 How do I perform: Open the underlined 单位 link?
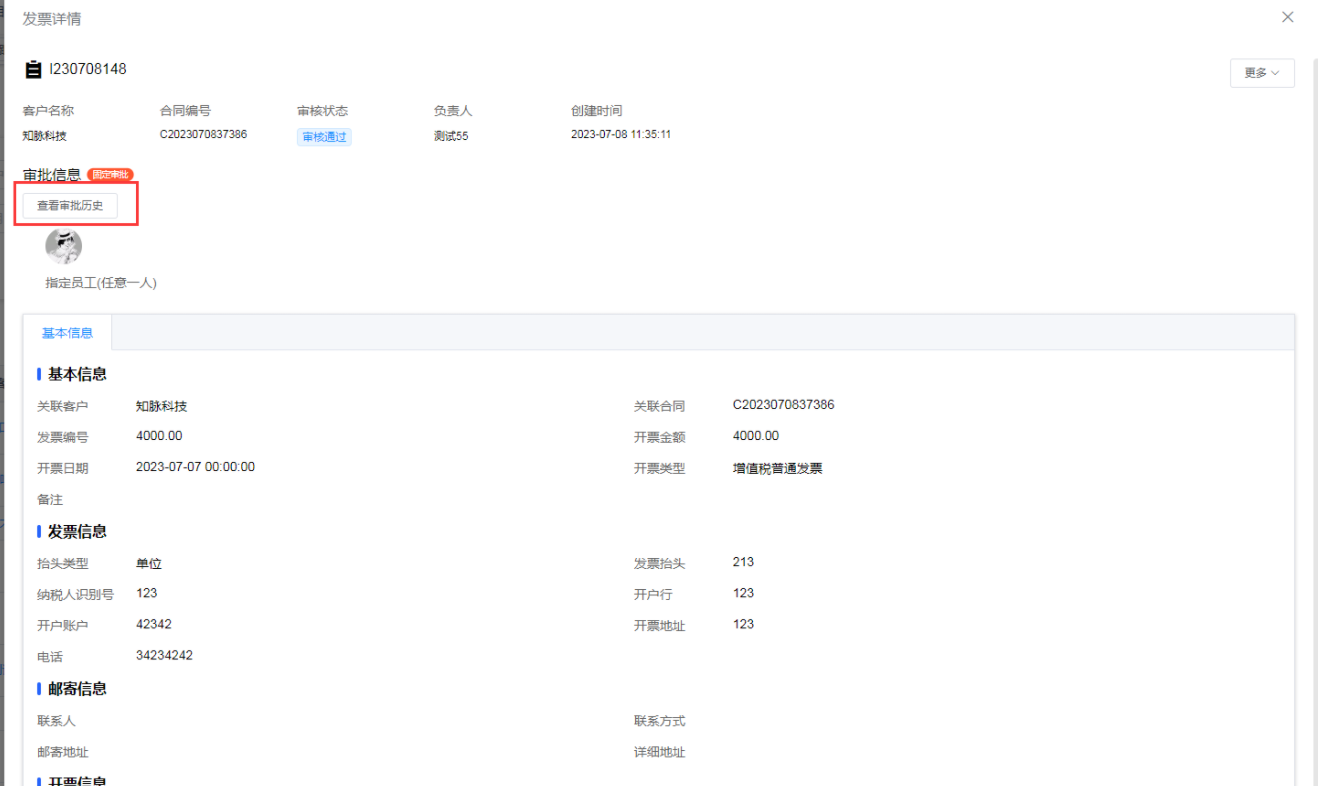(x=149, y=563)
